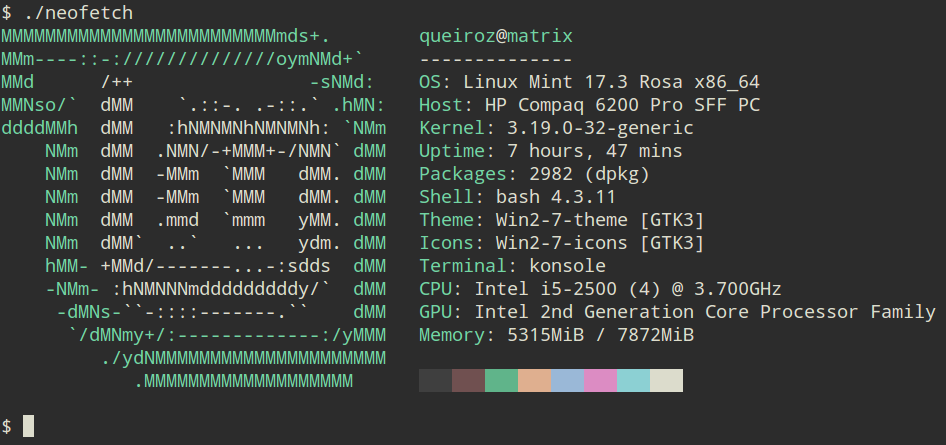The width and height of the screenshot is (946, 445).
Task: Click the Host line HP Compaq 6200
Action: pyautogui.click(x=589, y=105)
